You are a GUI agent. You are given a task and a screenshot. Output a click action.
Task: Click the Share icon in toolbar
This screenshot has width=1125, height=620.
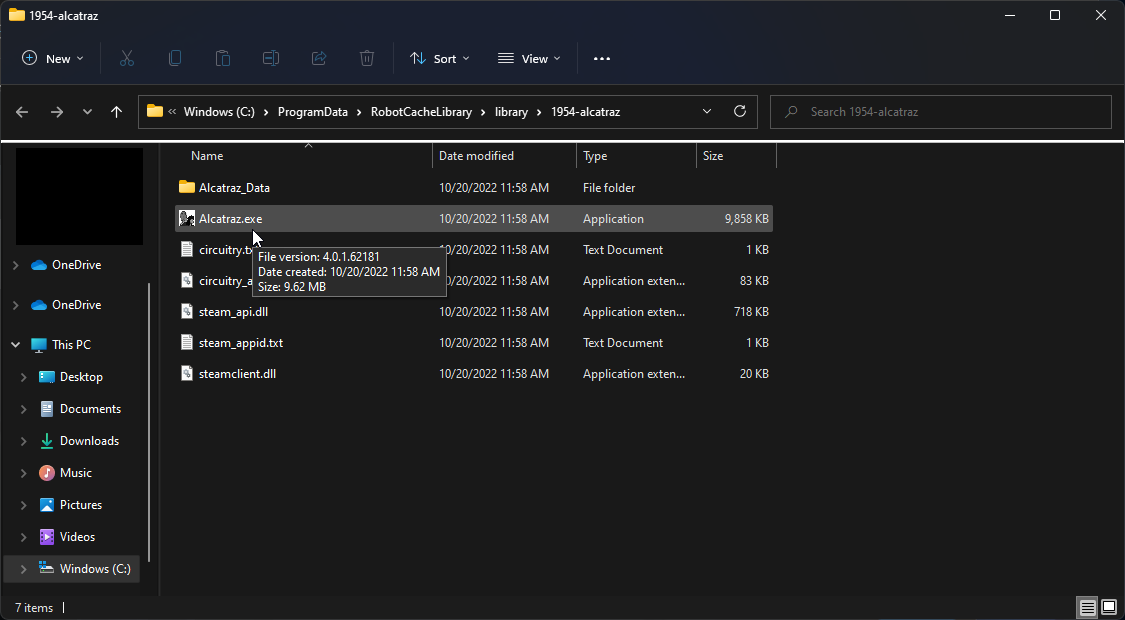(x=319, y=59)
